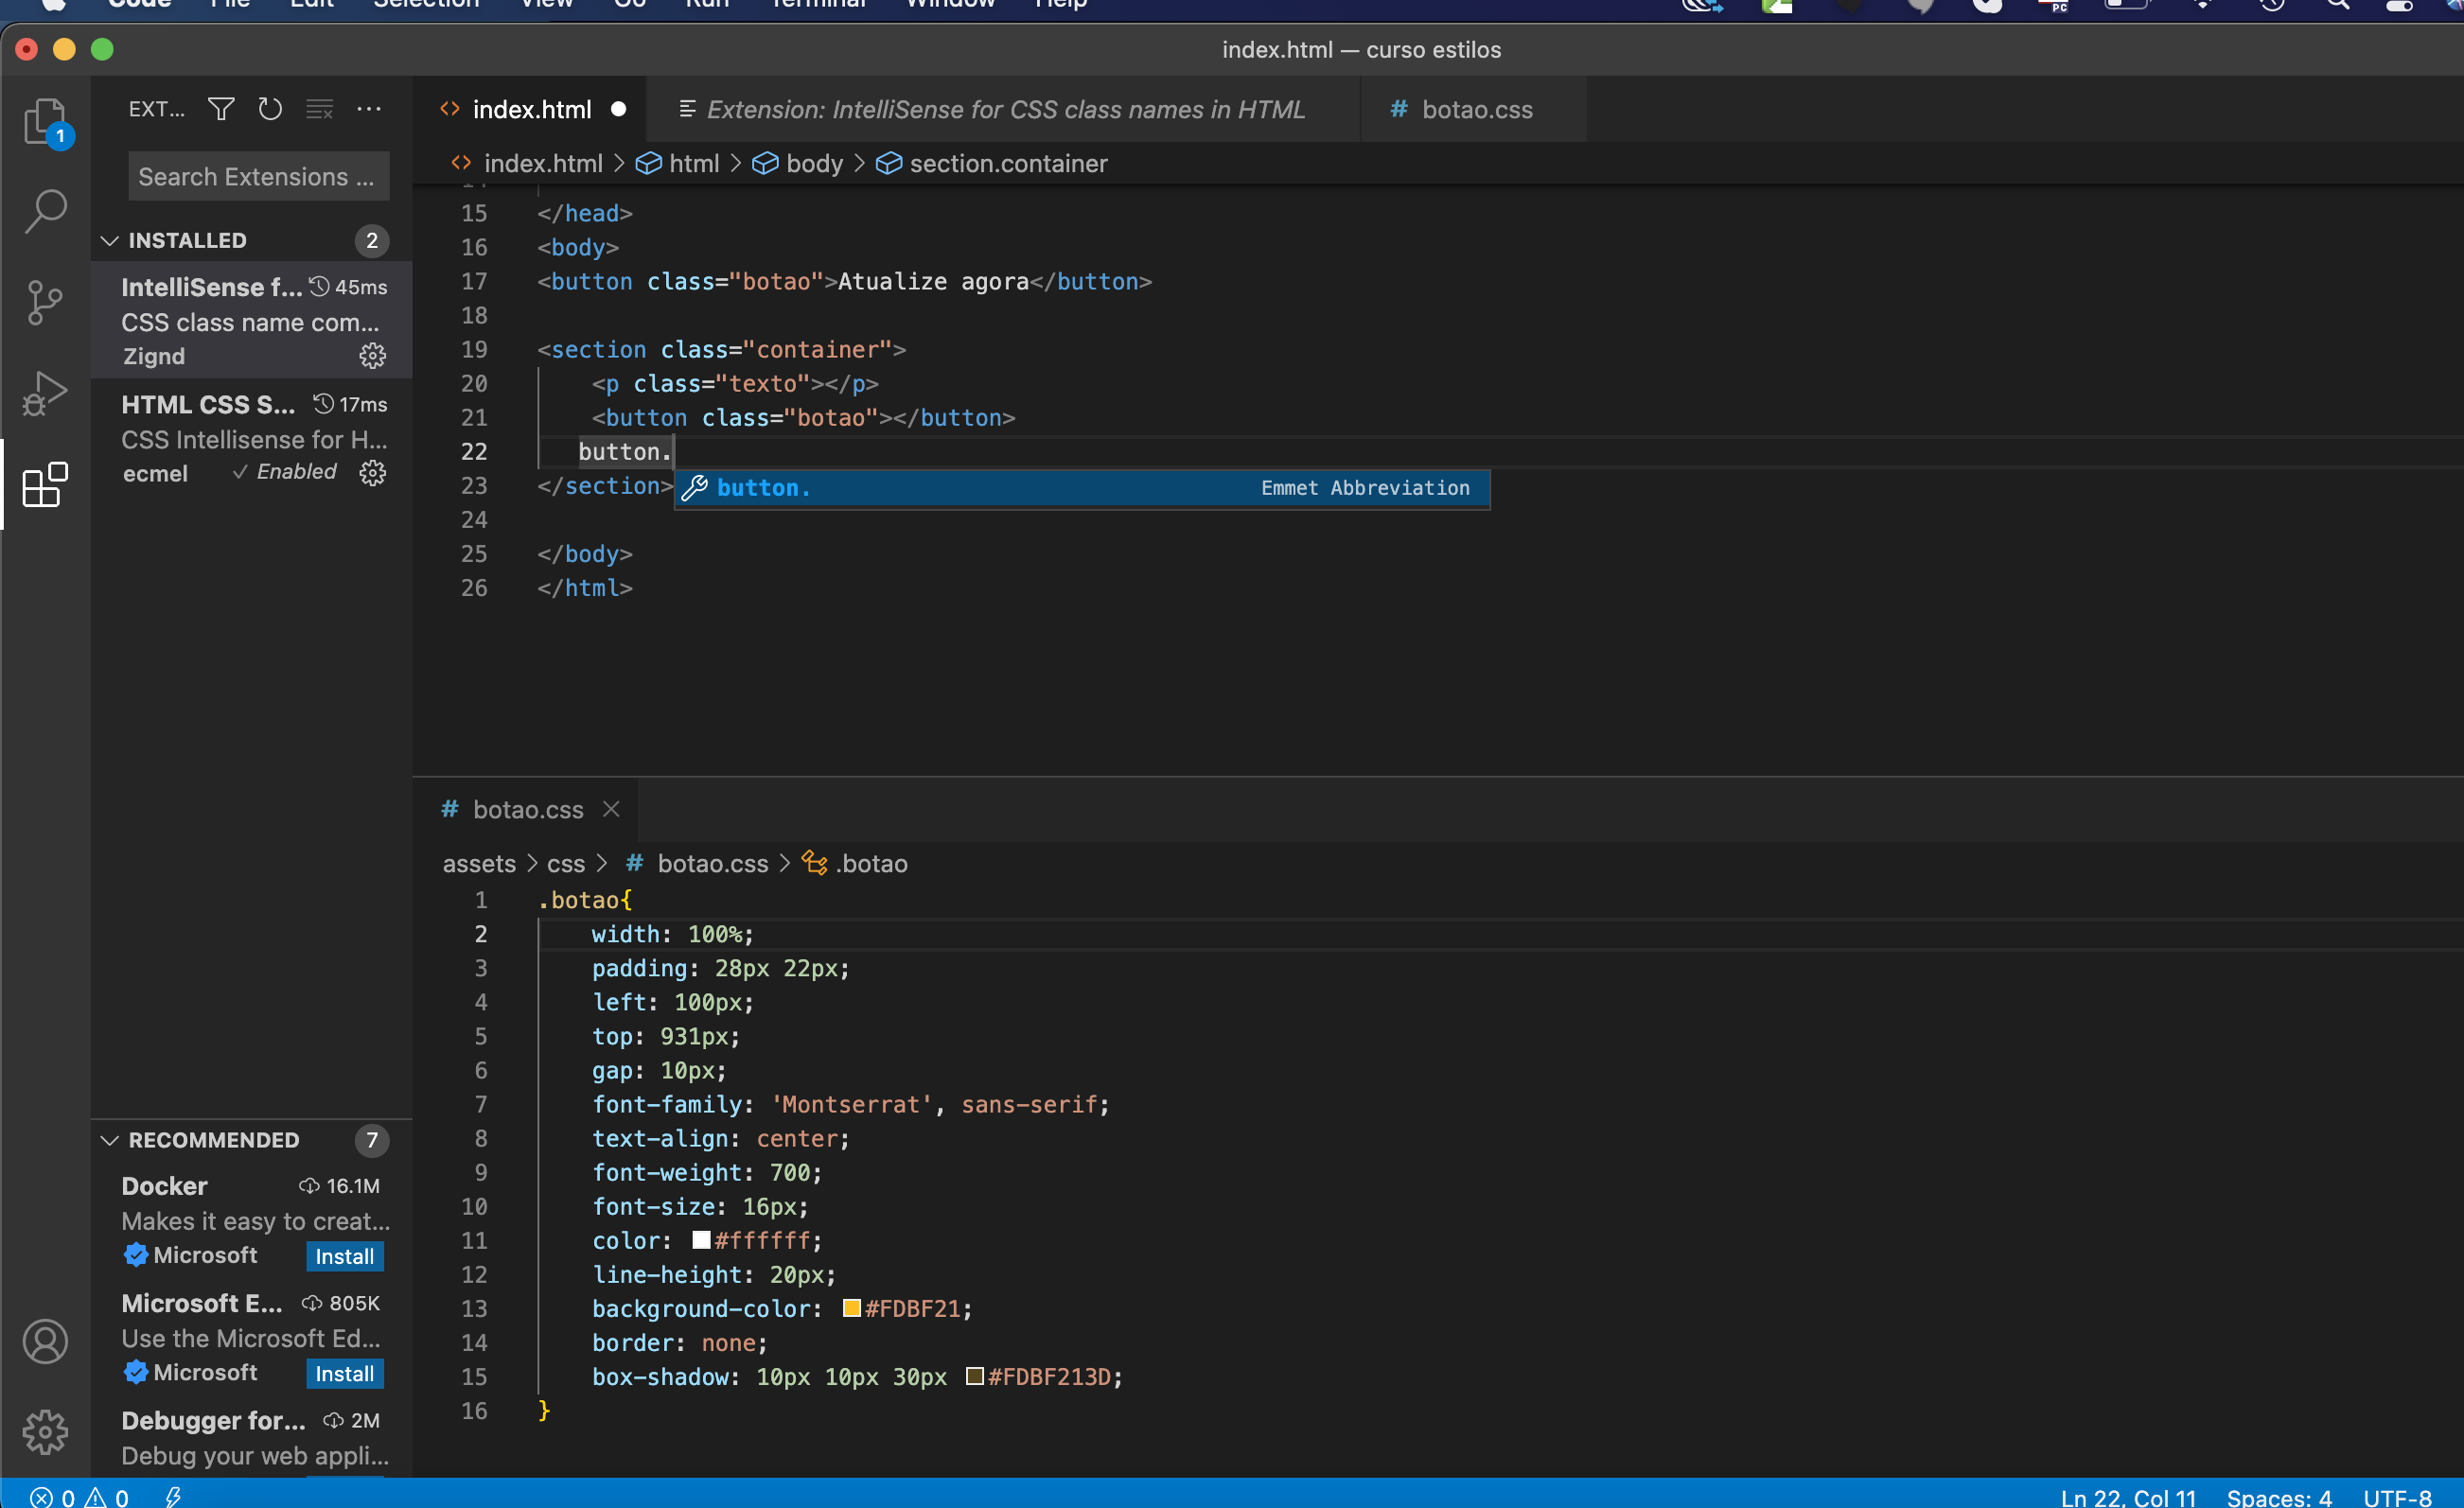Click Install button for Docker extension
Image resolution: width=2464 pixels, height=1508 pixels.
pyautogui.click(x=345, y=1256)
